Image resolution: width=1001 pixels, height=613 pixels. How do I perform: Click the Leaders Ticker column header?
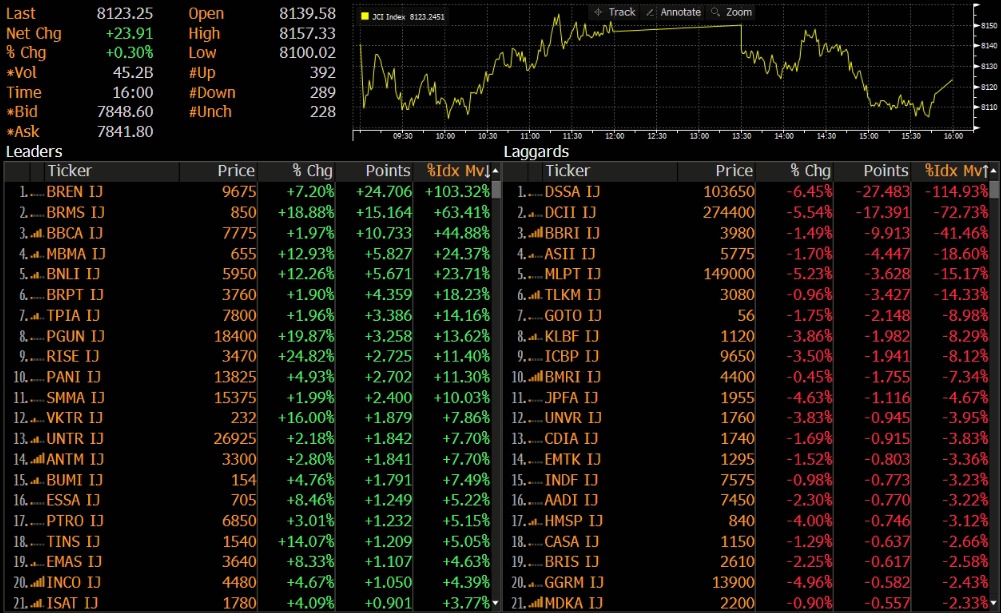[69, 171]
